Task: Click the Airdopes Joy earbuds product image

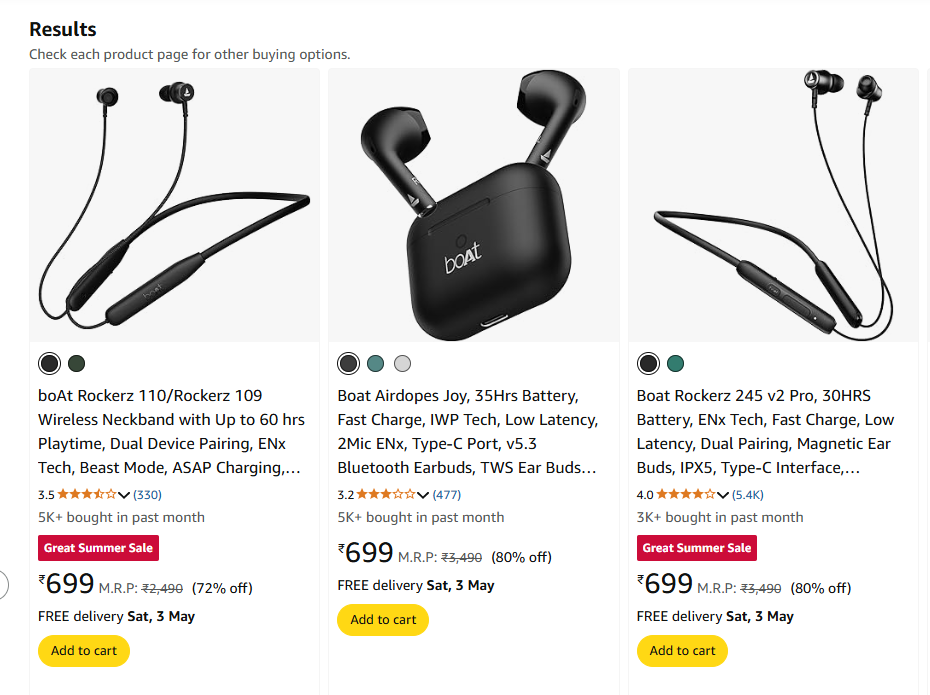Action: pos(474,205)
